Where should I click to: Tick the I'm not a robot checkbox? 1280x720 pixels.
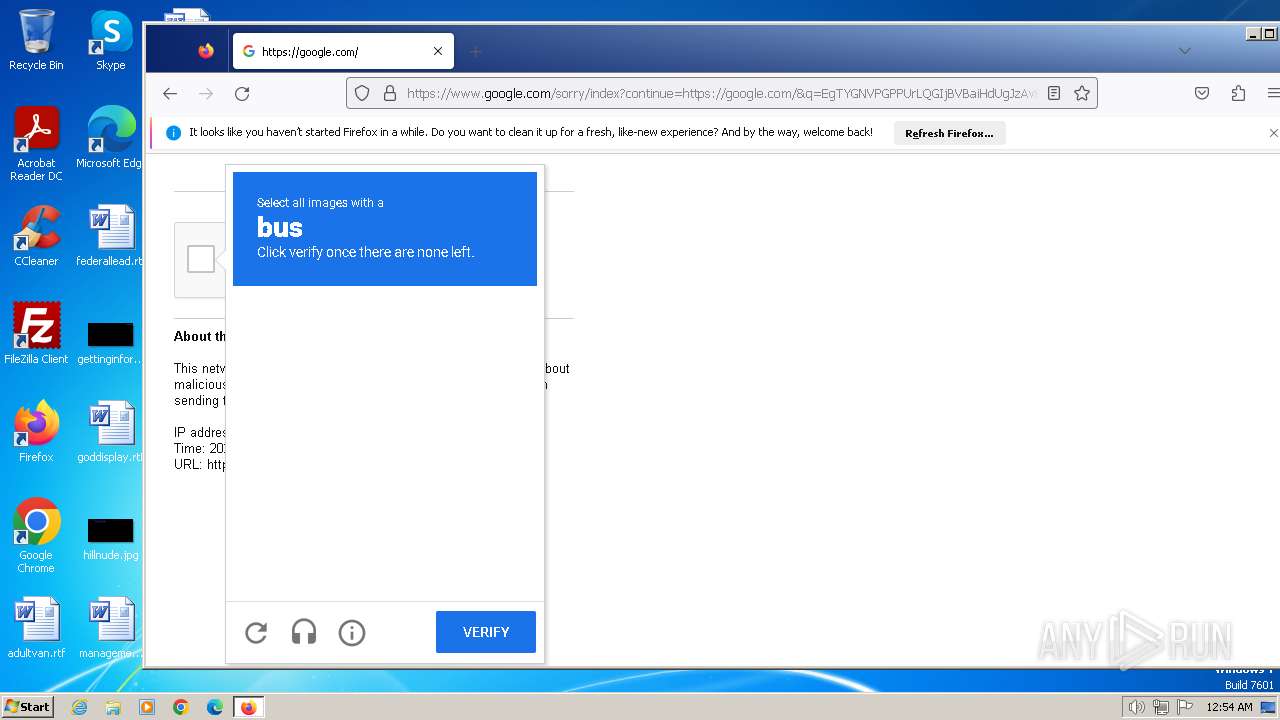click(201, 259)
